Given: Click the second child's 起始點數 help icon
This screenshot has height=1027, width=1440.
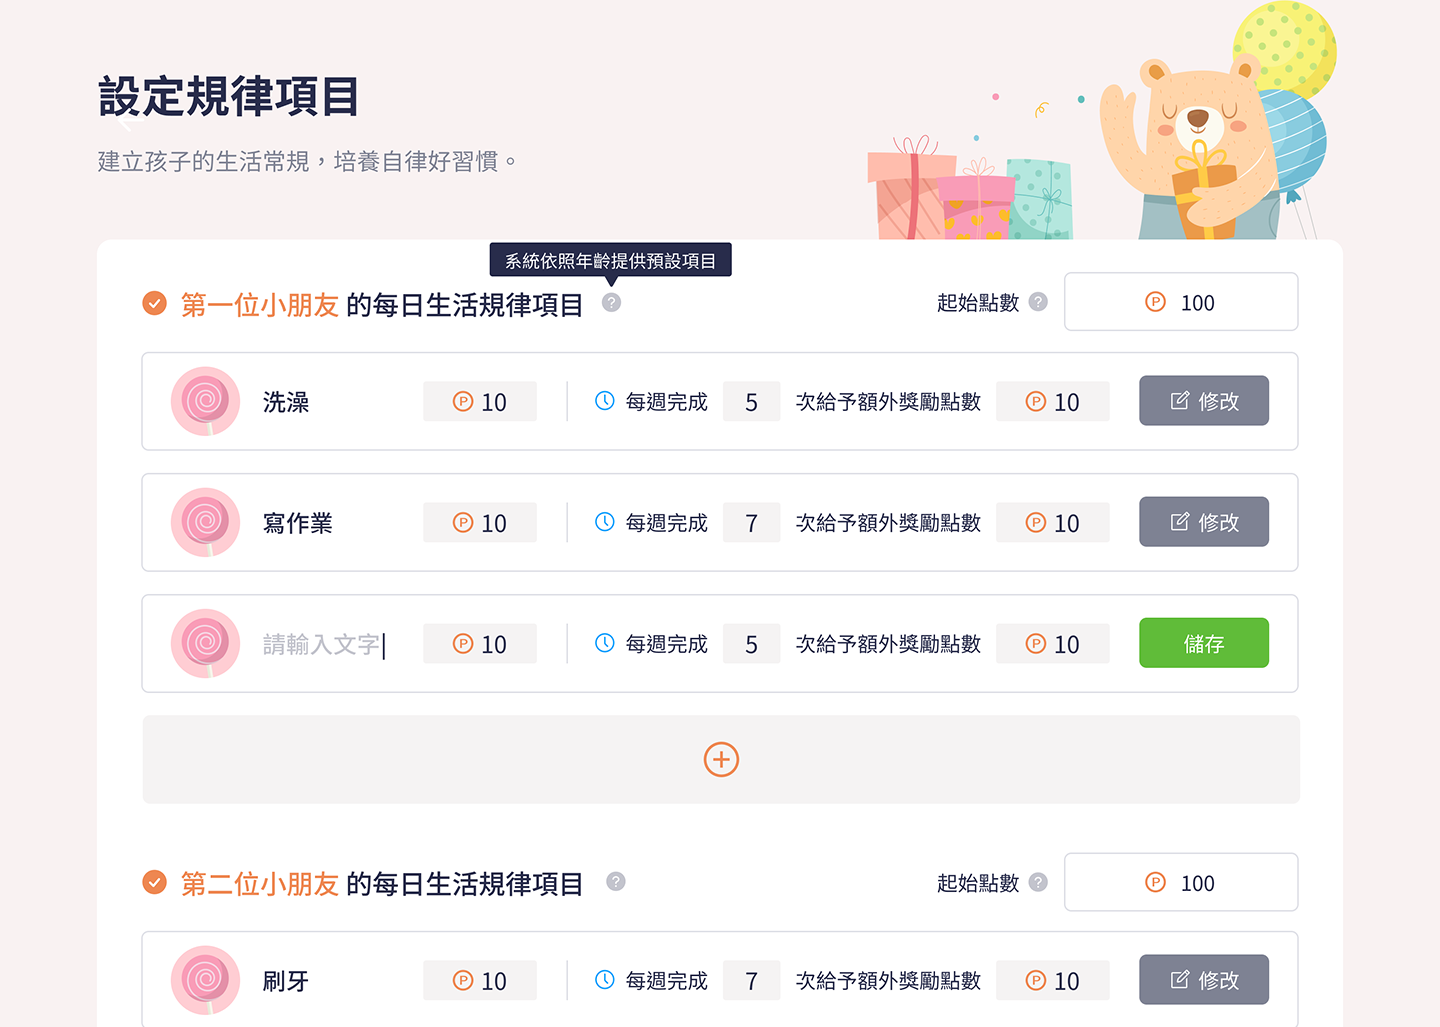Looking at the screenshot, I should coord(1038,882).
